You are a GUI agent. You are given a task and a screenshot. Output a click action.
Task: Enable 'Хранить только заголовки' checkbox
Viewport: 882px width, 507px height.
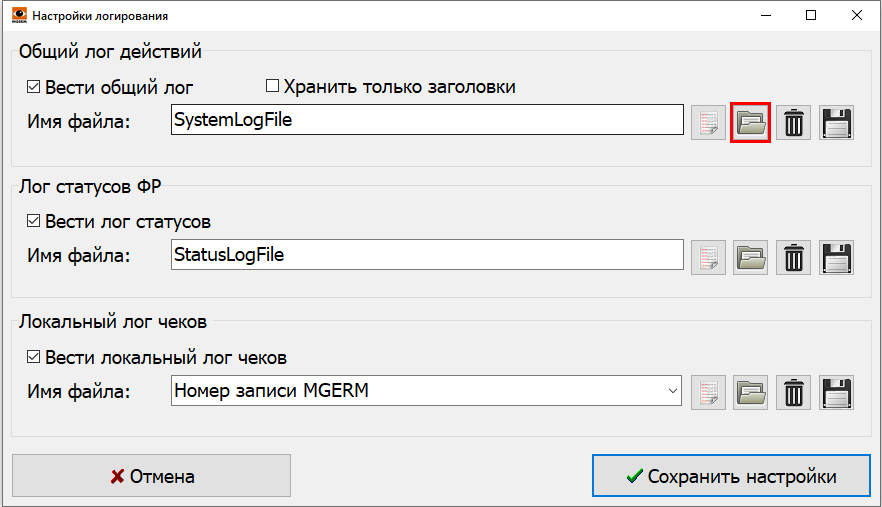click(x=272, y=87)
